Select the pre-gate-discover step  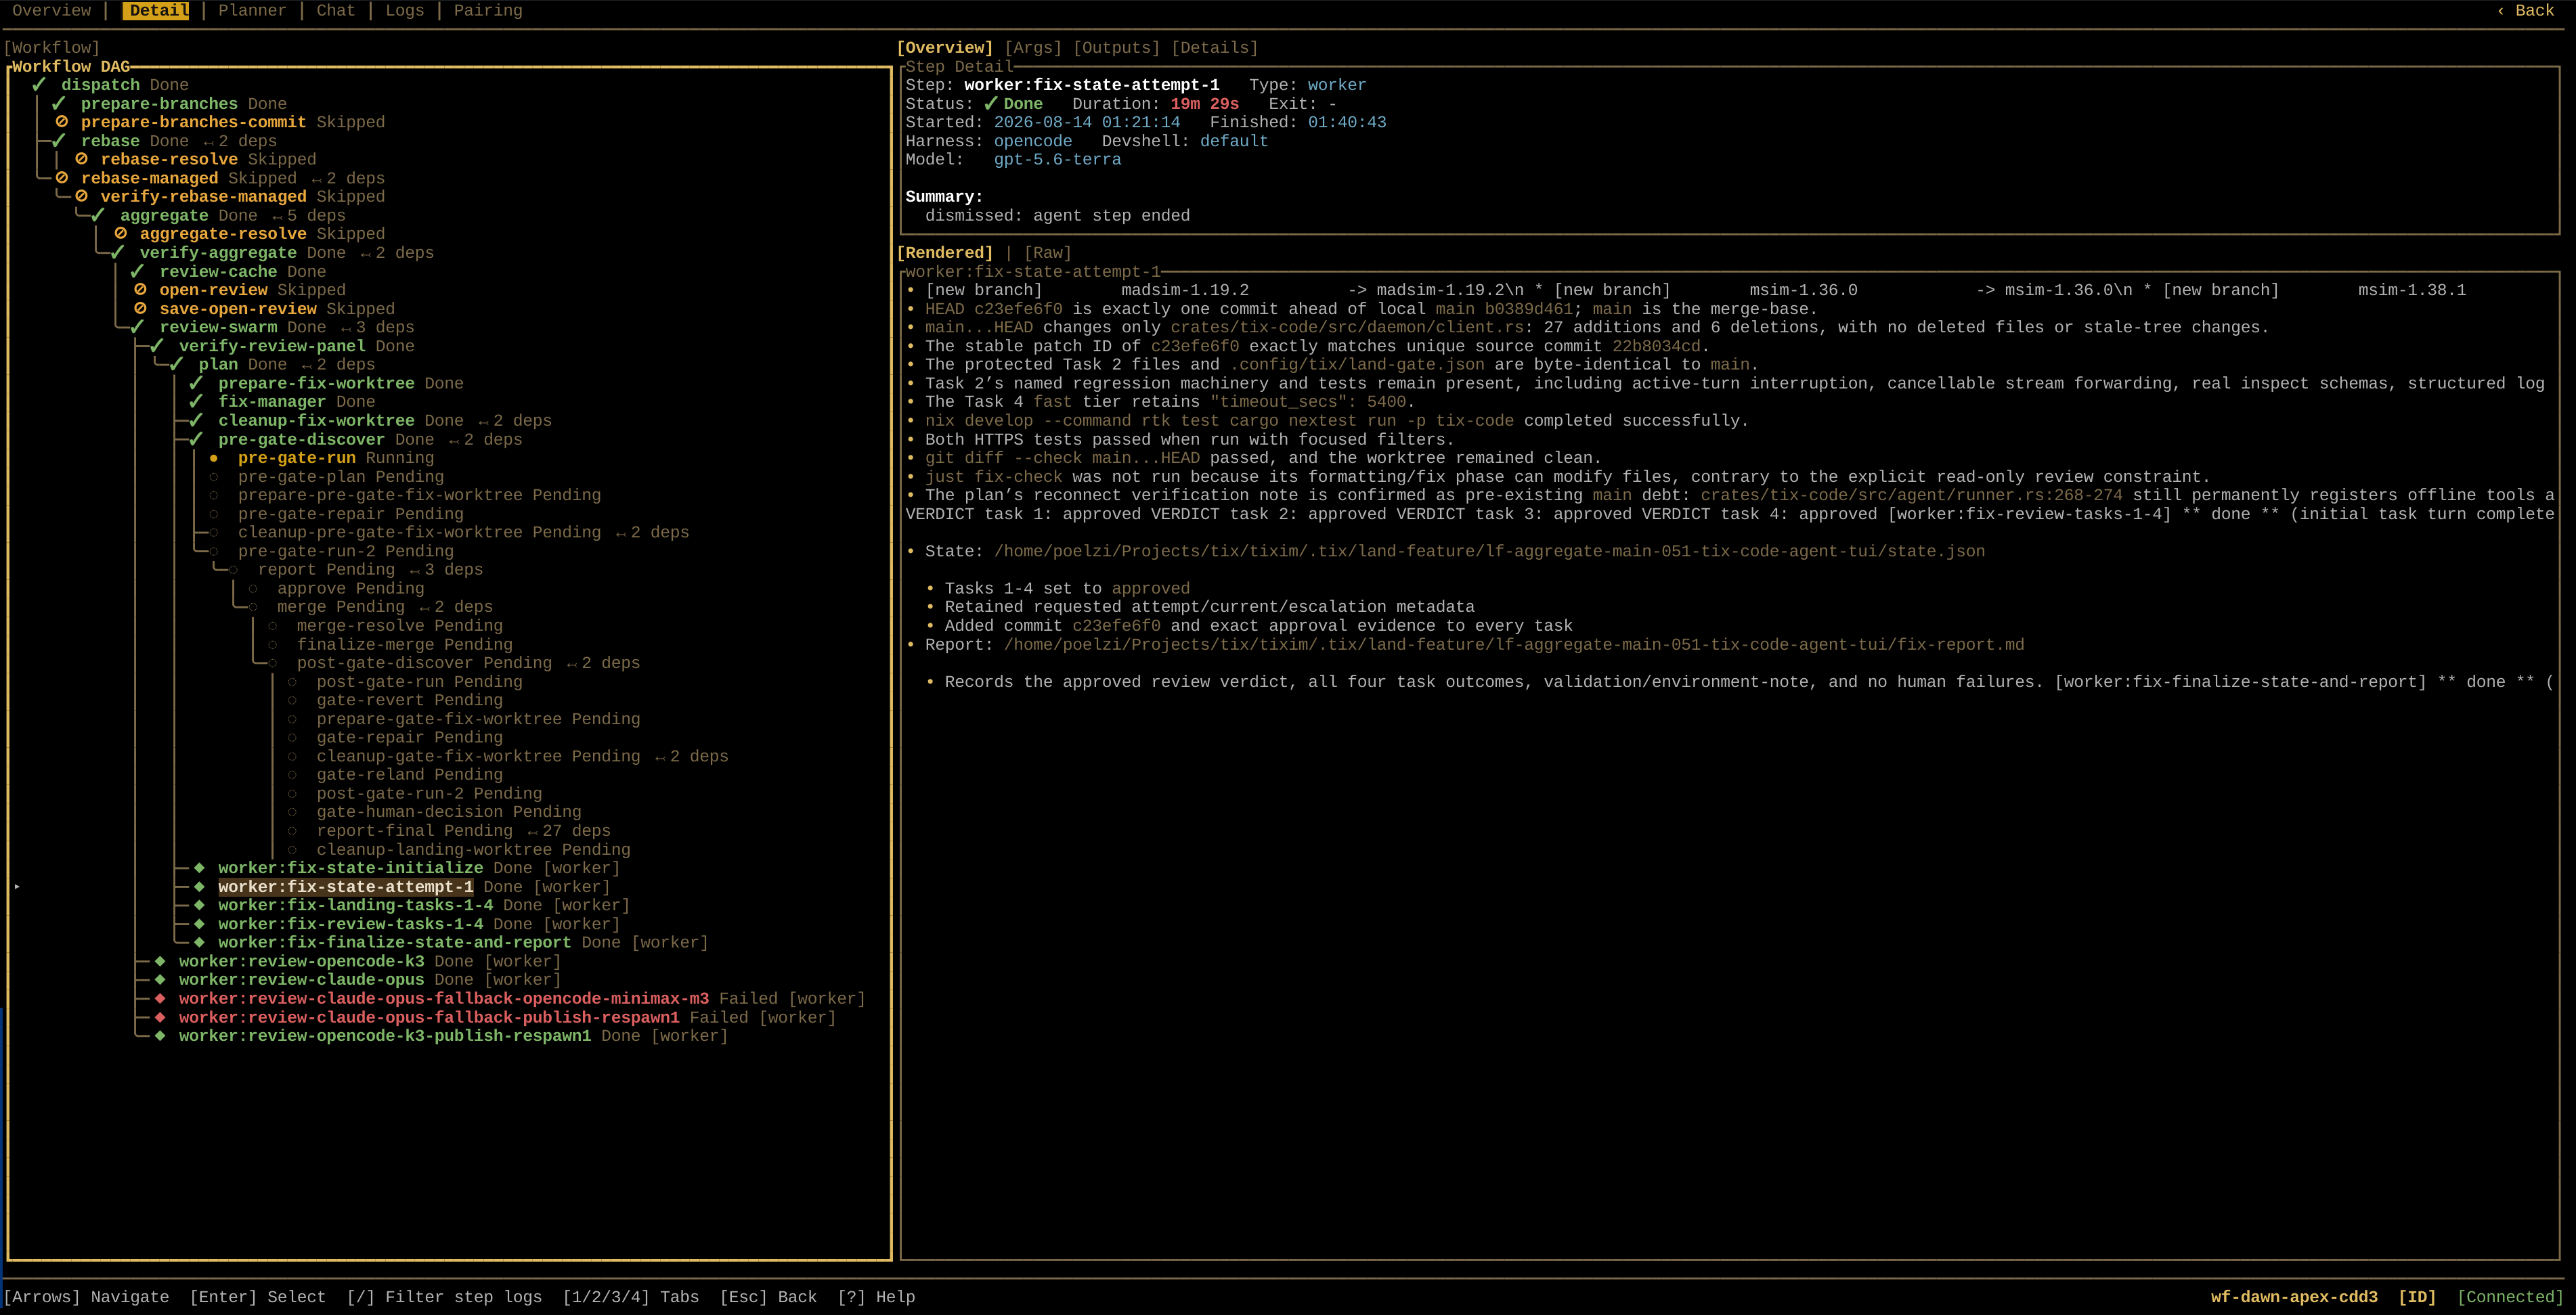point(301,440)
